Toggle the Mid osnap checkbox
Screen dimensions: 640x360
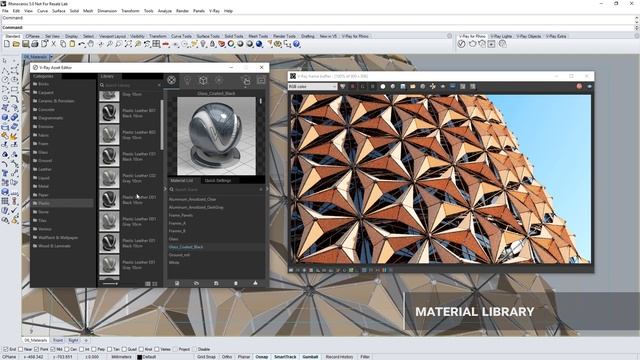(x=53, y=349)
